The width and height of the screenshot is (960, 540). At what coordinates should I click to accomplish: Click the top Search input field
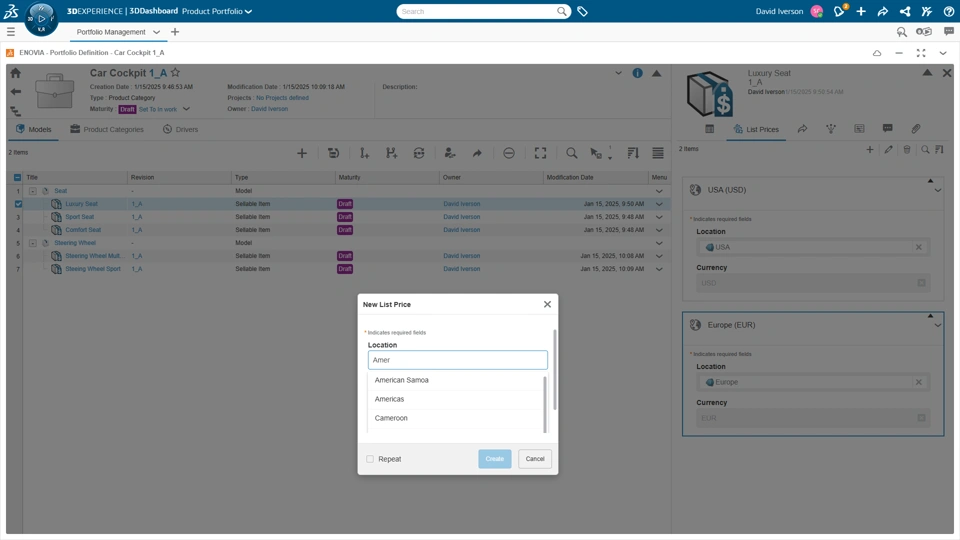click(x=478, y=11)
